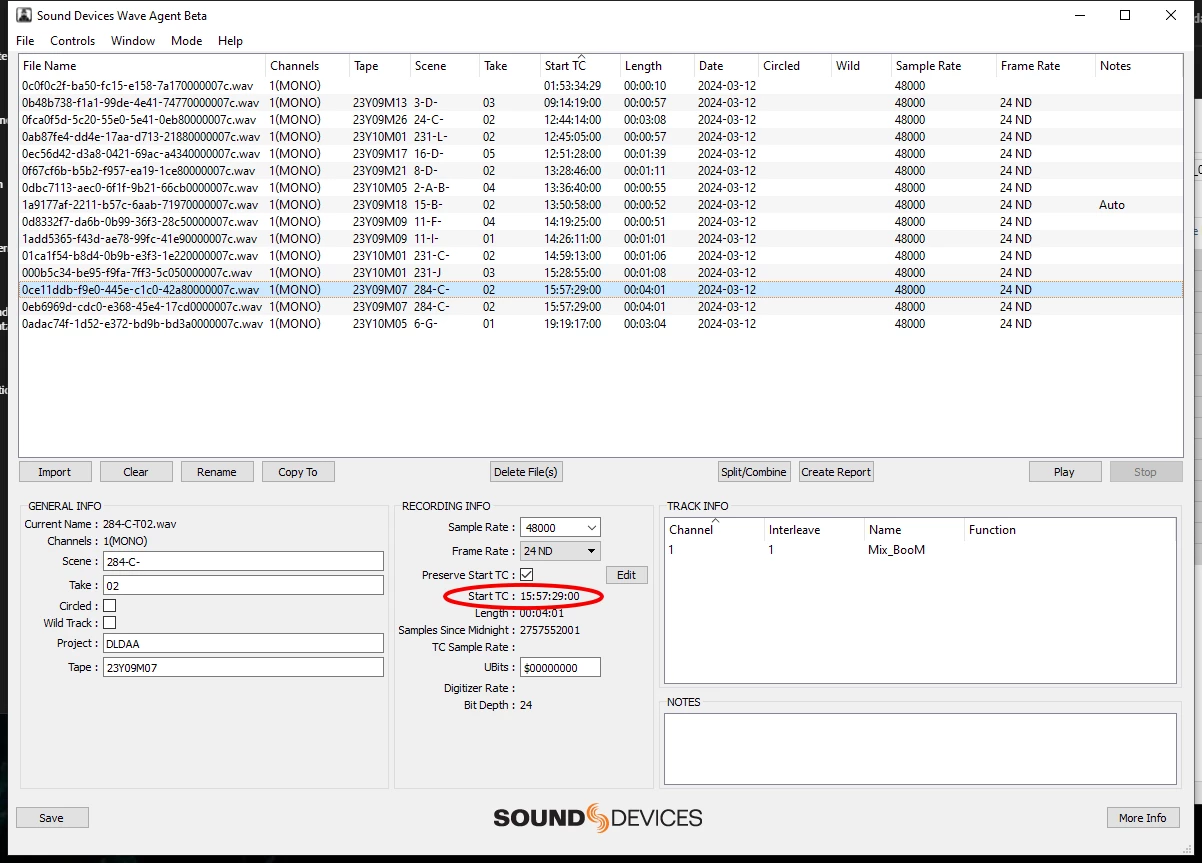Click inside the Notes text area
The width and height of the screenshot is (1202, 863).
(x=920, y=748)
